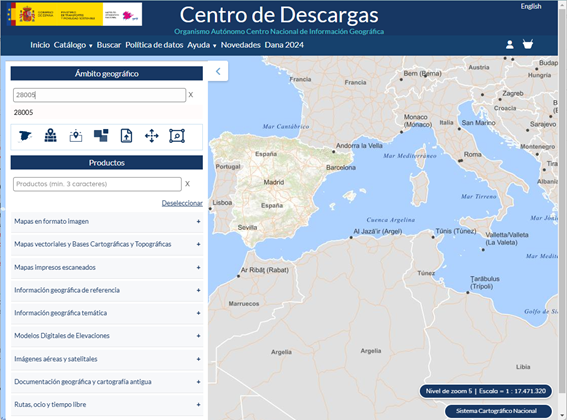Expand Modelos Digitales de Elevaciones
Viewport: 567px width, 420px height.
(x=107, y=336)
